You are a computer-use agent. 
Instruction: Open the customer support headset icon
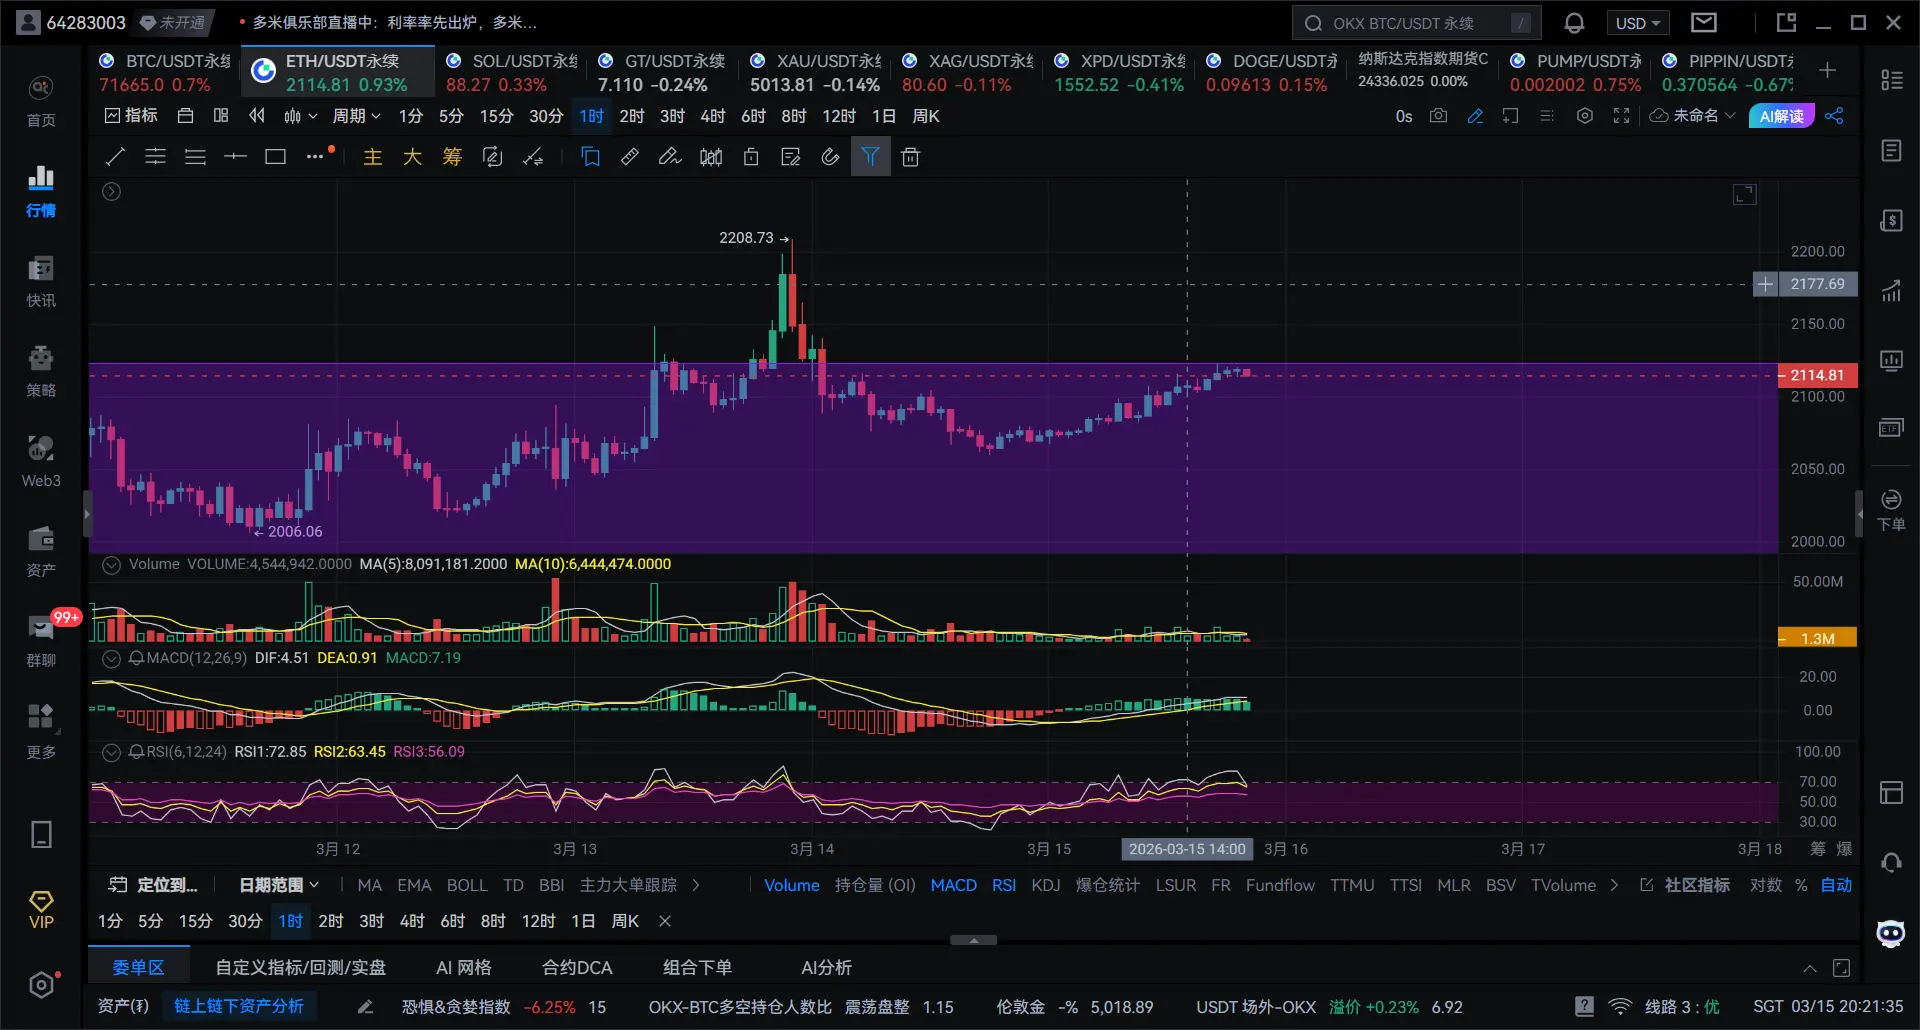pos(1891,862)
